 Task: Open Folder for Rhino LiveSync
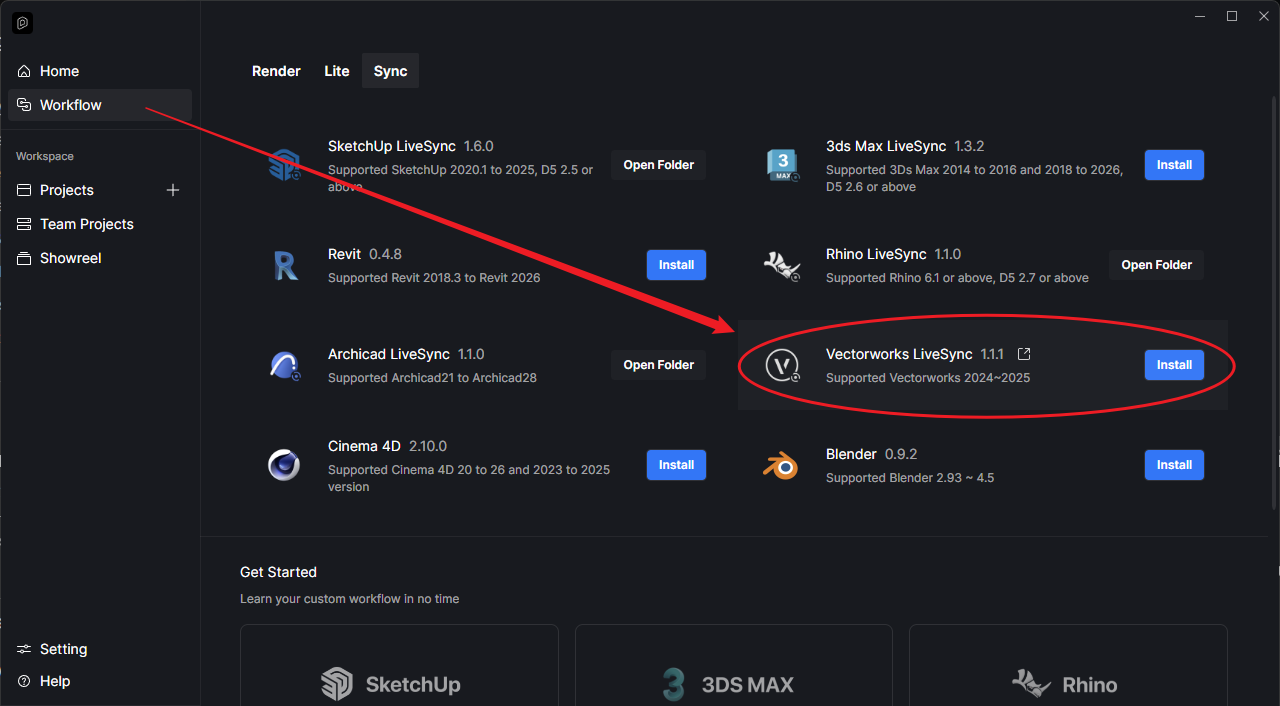tap(1157, 265)
